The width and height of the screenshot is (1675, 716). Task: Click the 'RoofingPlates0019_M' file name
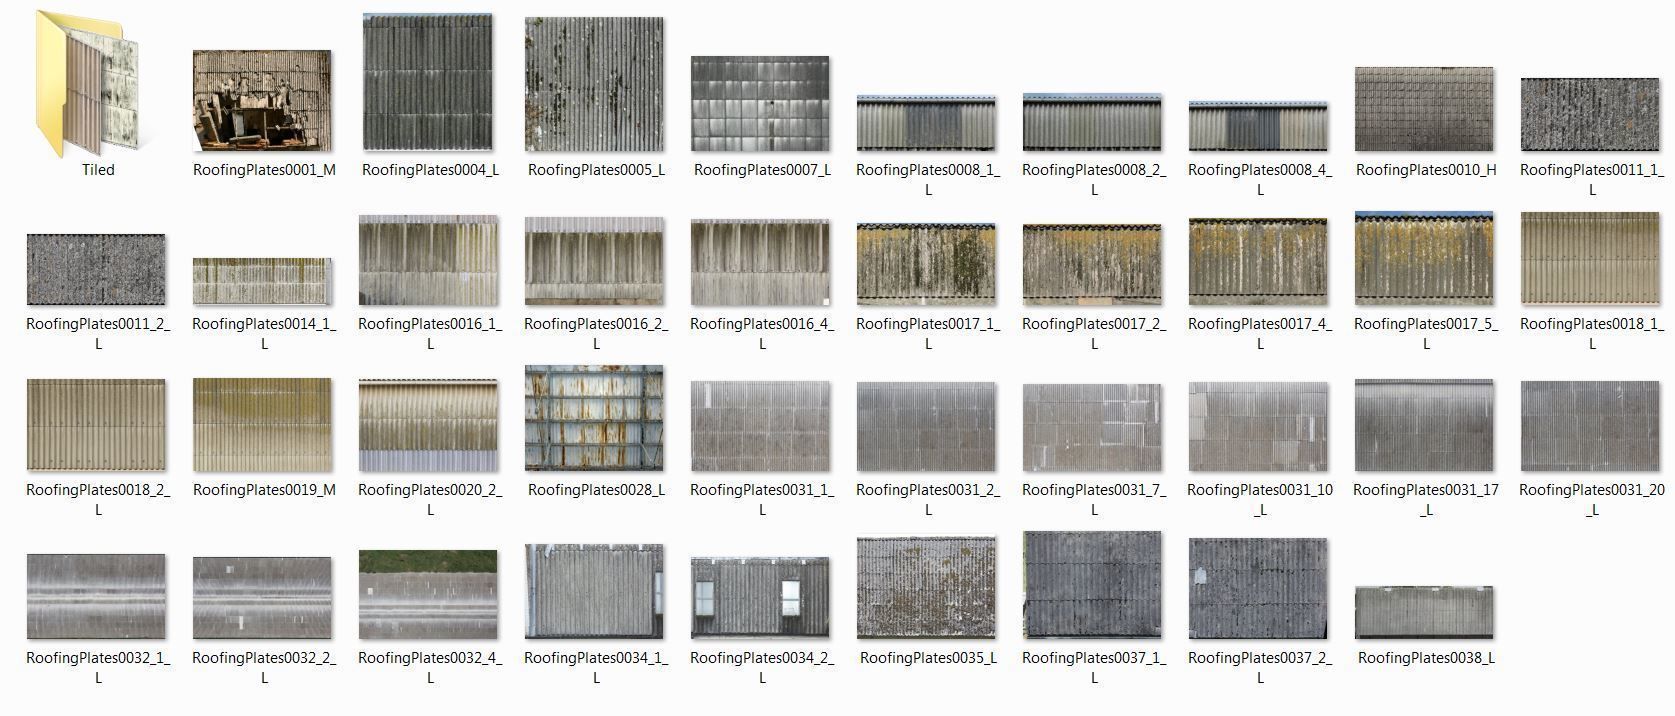(x=264, y=490)
